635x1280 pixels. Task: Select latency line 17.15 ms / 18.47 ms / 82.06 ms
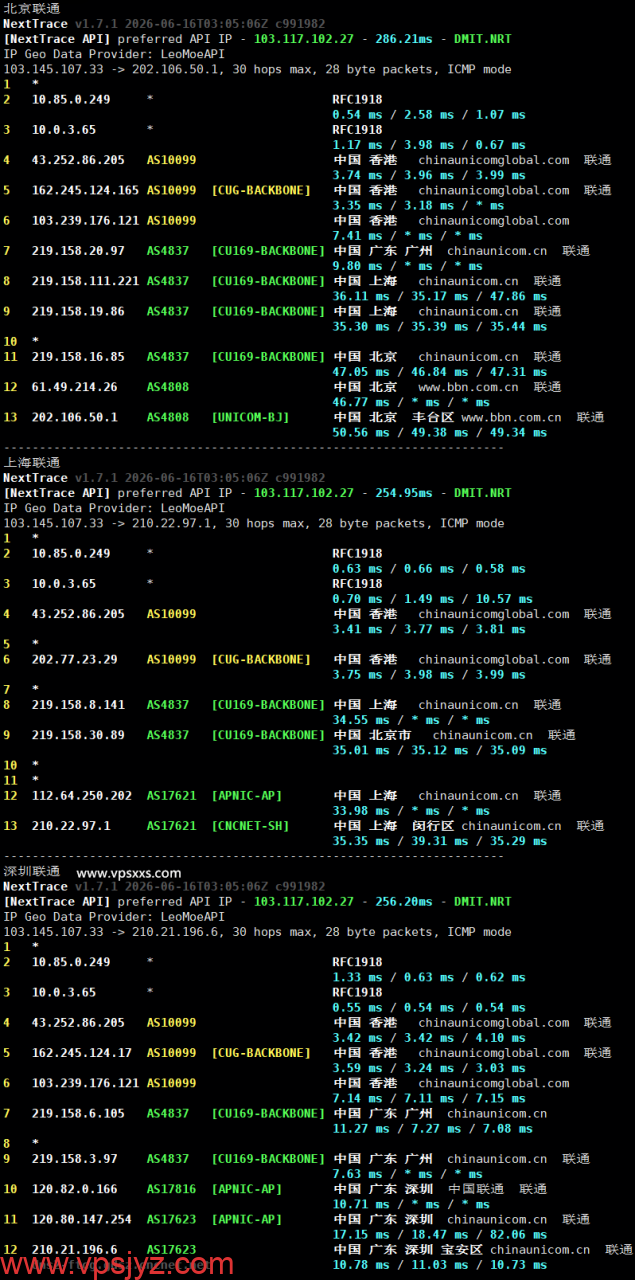coord(440,1235)
